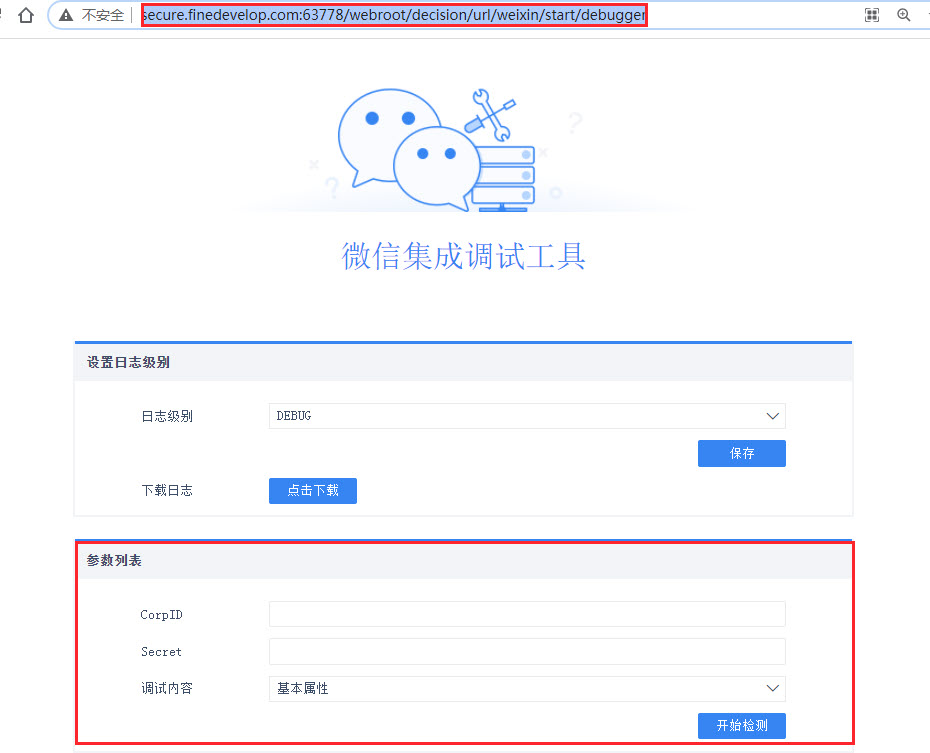
Task: Click the 下载日志 label
Action: 167,490
